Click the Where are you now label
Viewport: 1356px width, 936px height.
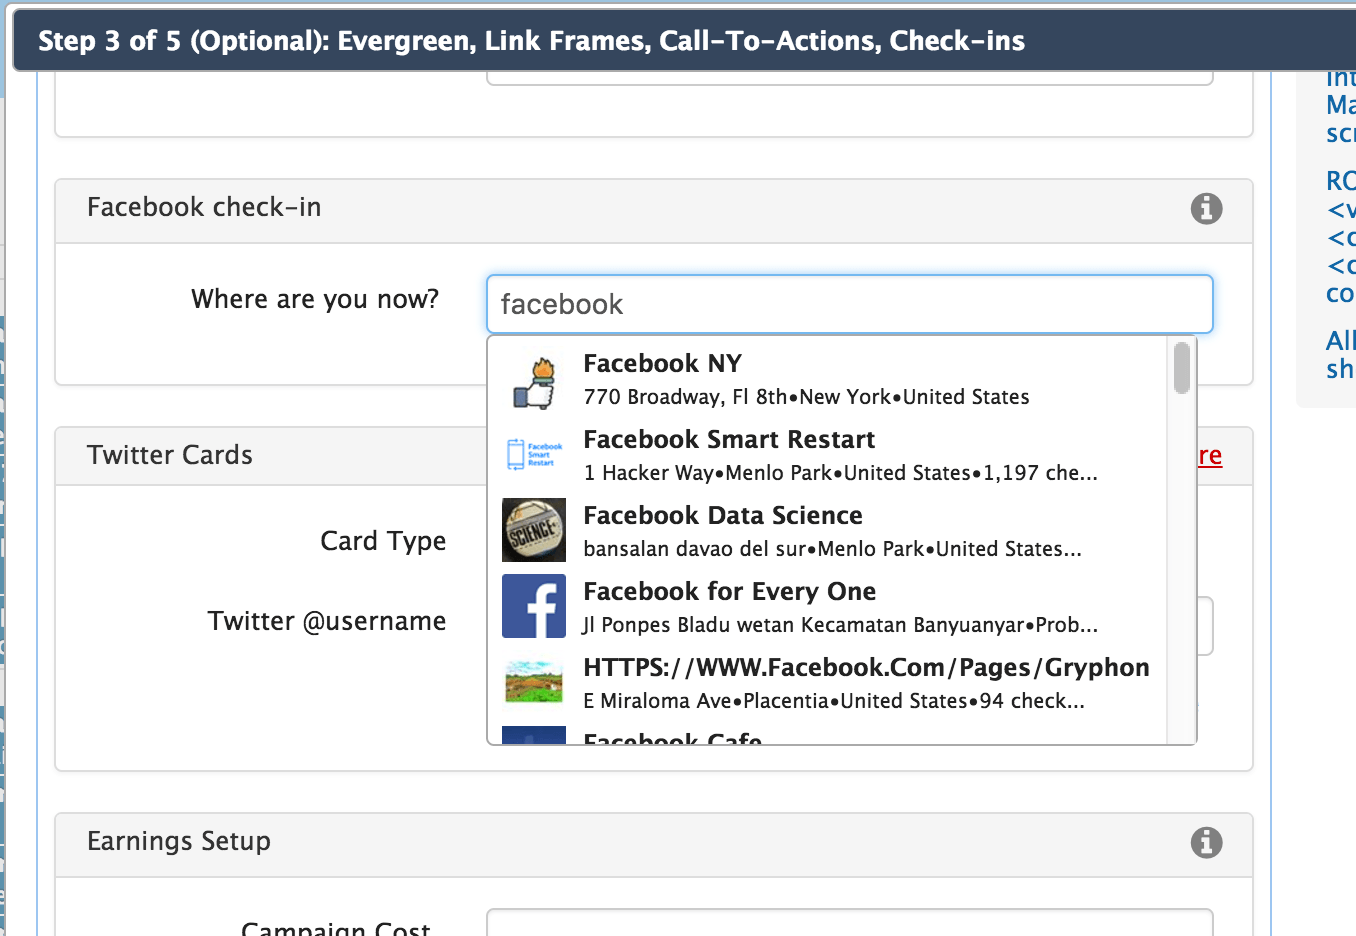point(315,299)
